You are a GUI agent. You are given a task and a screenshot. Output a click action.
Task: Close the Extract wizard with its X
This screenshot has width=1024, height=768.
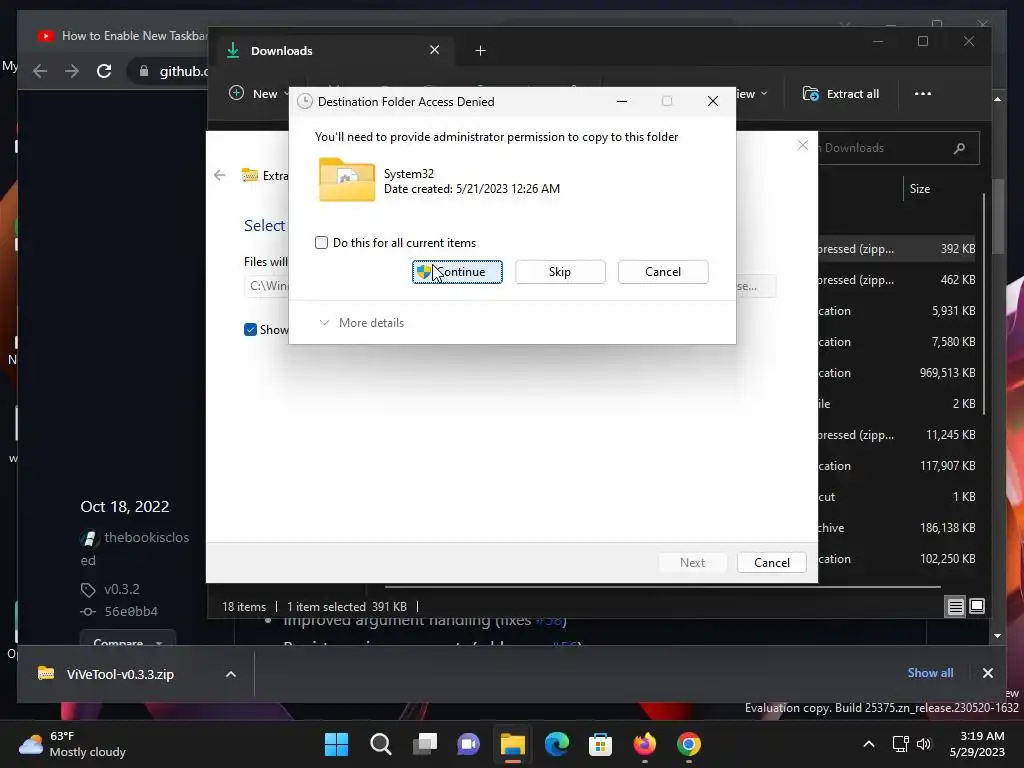(803, 145)
